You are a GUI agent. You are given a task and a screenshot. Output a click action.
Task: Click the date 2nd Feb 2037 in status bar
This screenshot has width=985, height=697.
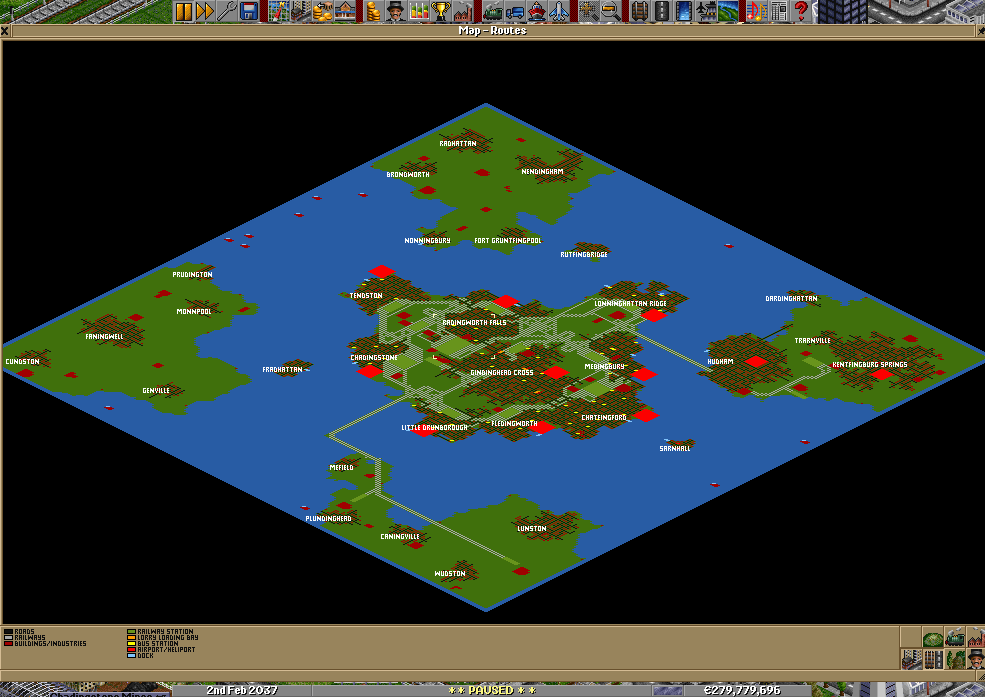[x=242, y=690]
